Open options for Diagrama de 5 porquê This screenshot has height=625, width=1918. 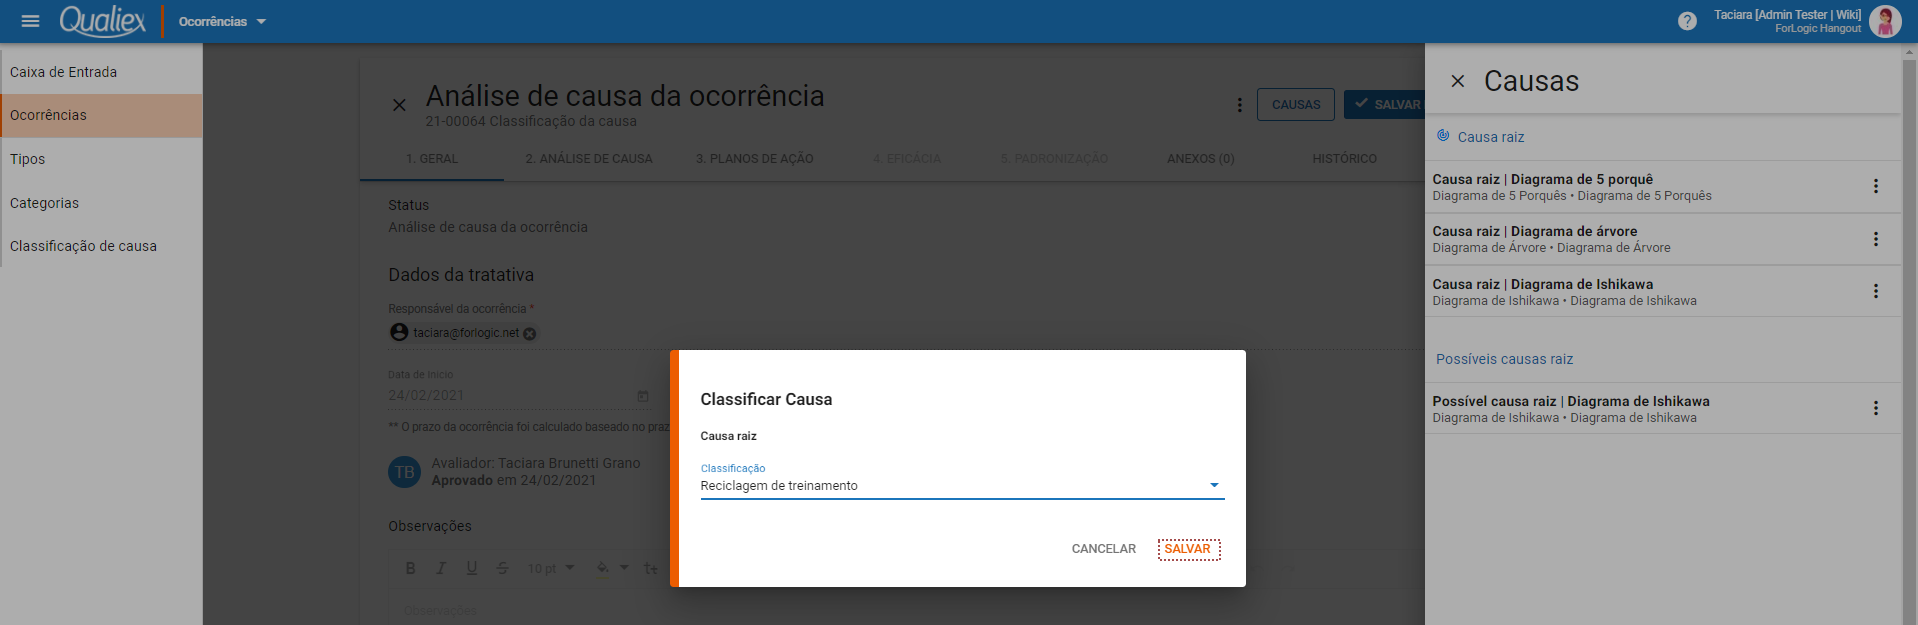pos(1876,186)
